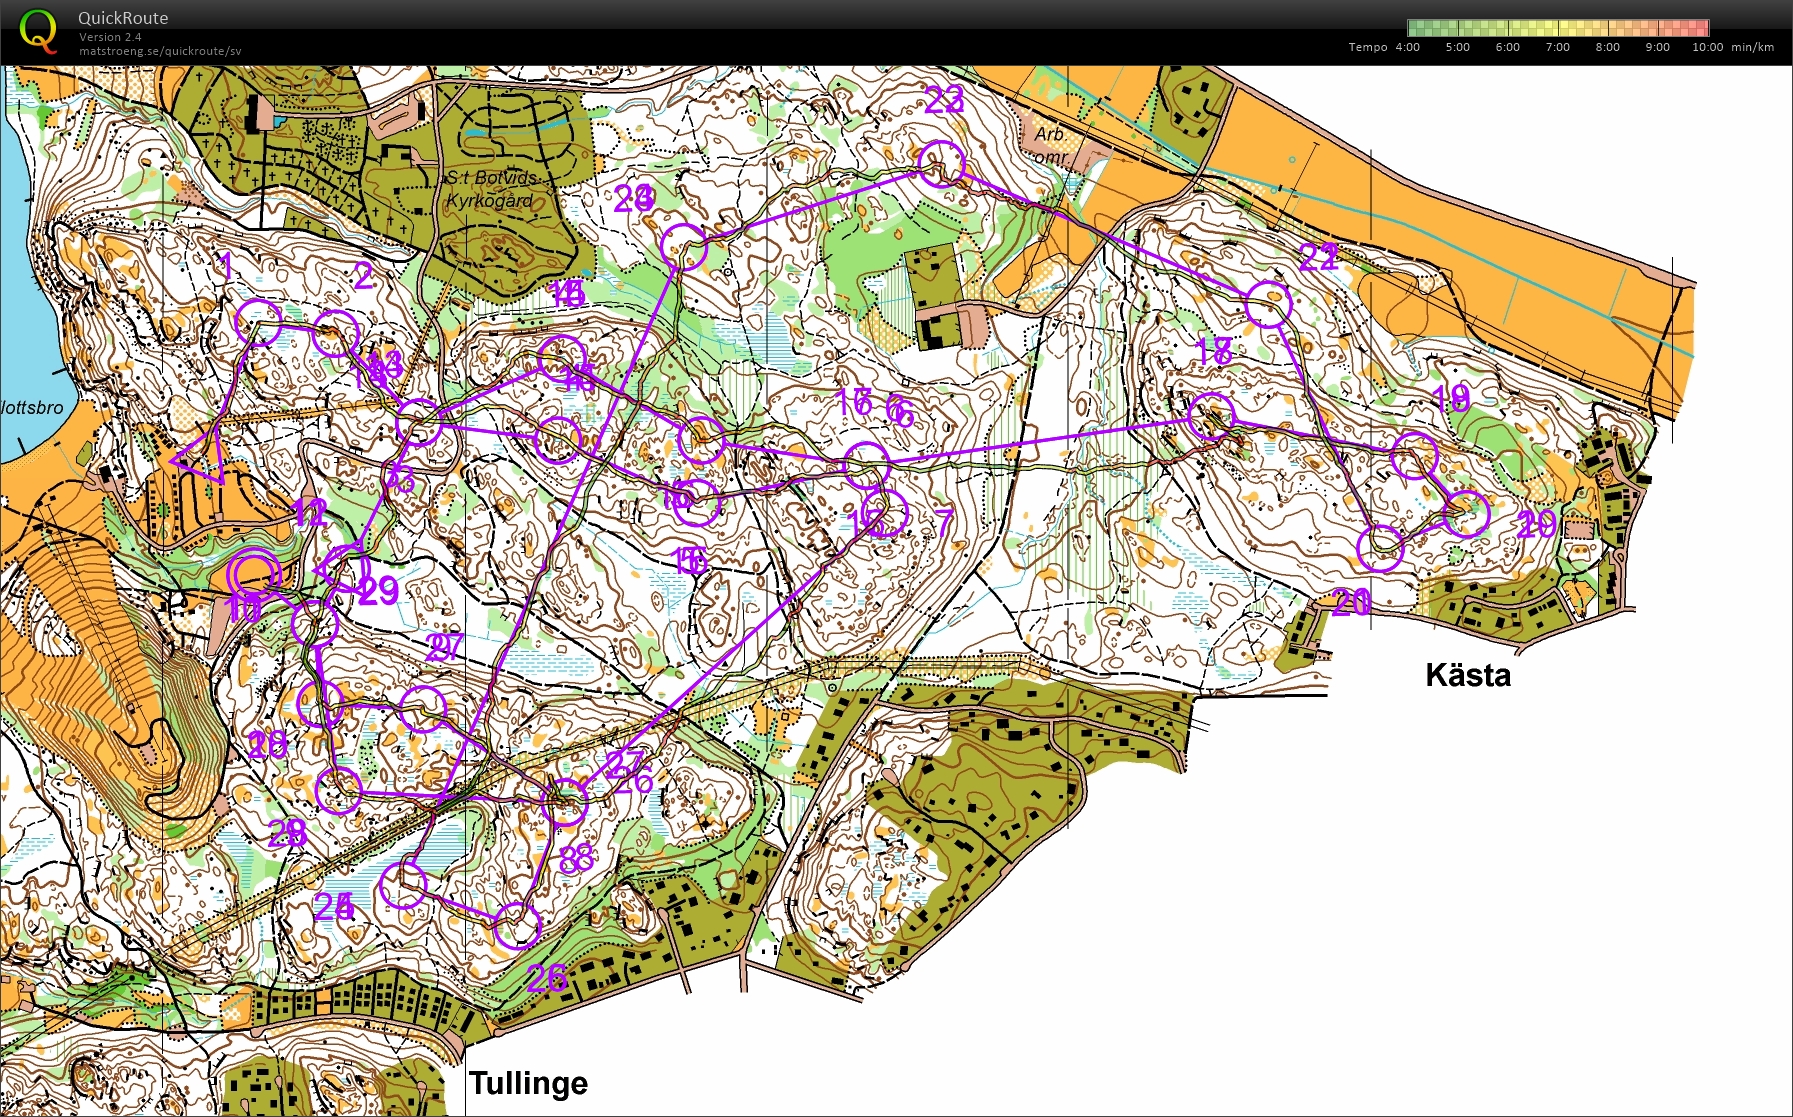The width and height of the screenshot is (1793, 1117).
Task: Click the Tempo 4:00 legend label
Action: 1384,47
